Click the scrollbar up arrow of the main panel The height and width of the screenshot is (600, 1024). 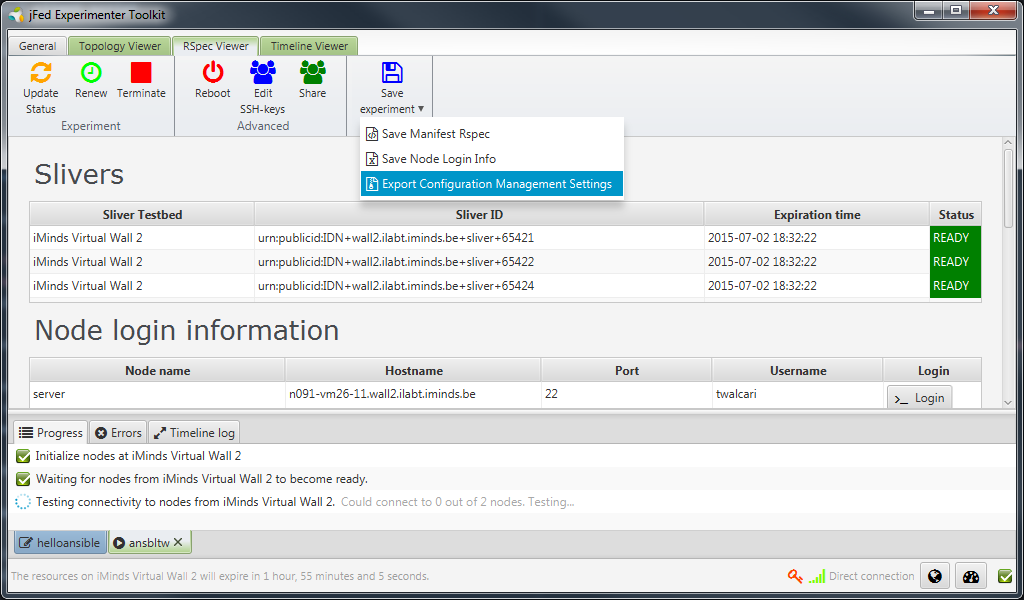click(x=1008, y=142)
